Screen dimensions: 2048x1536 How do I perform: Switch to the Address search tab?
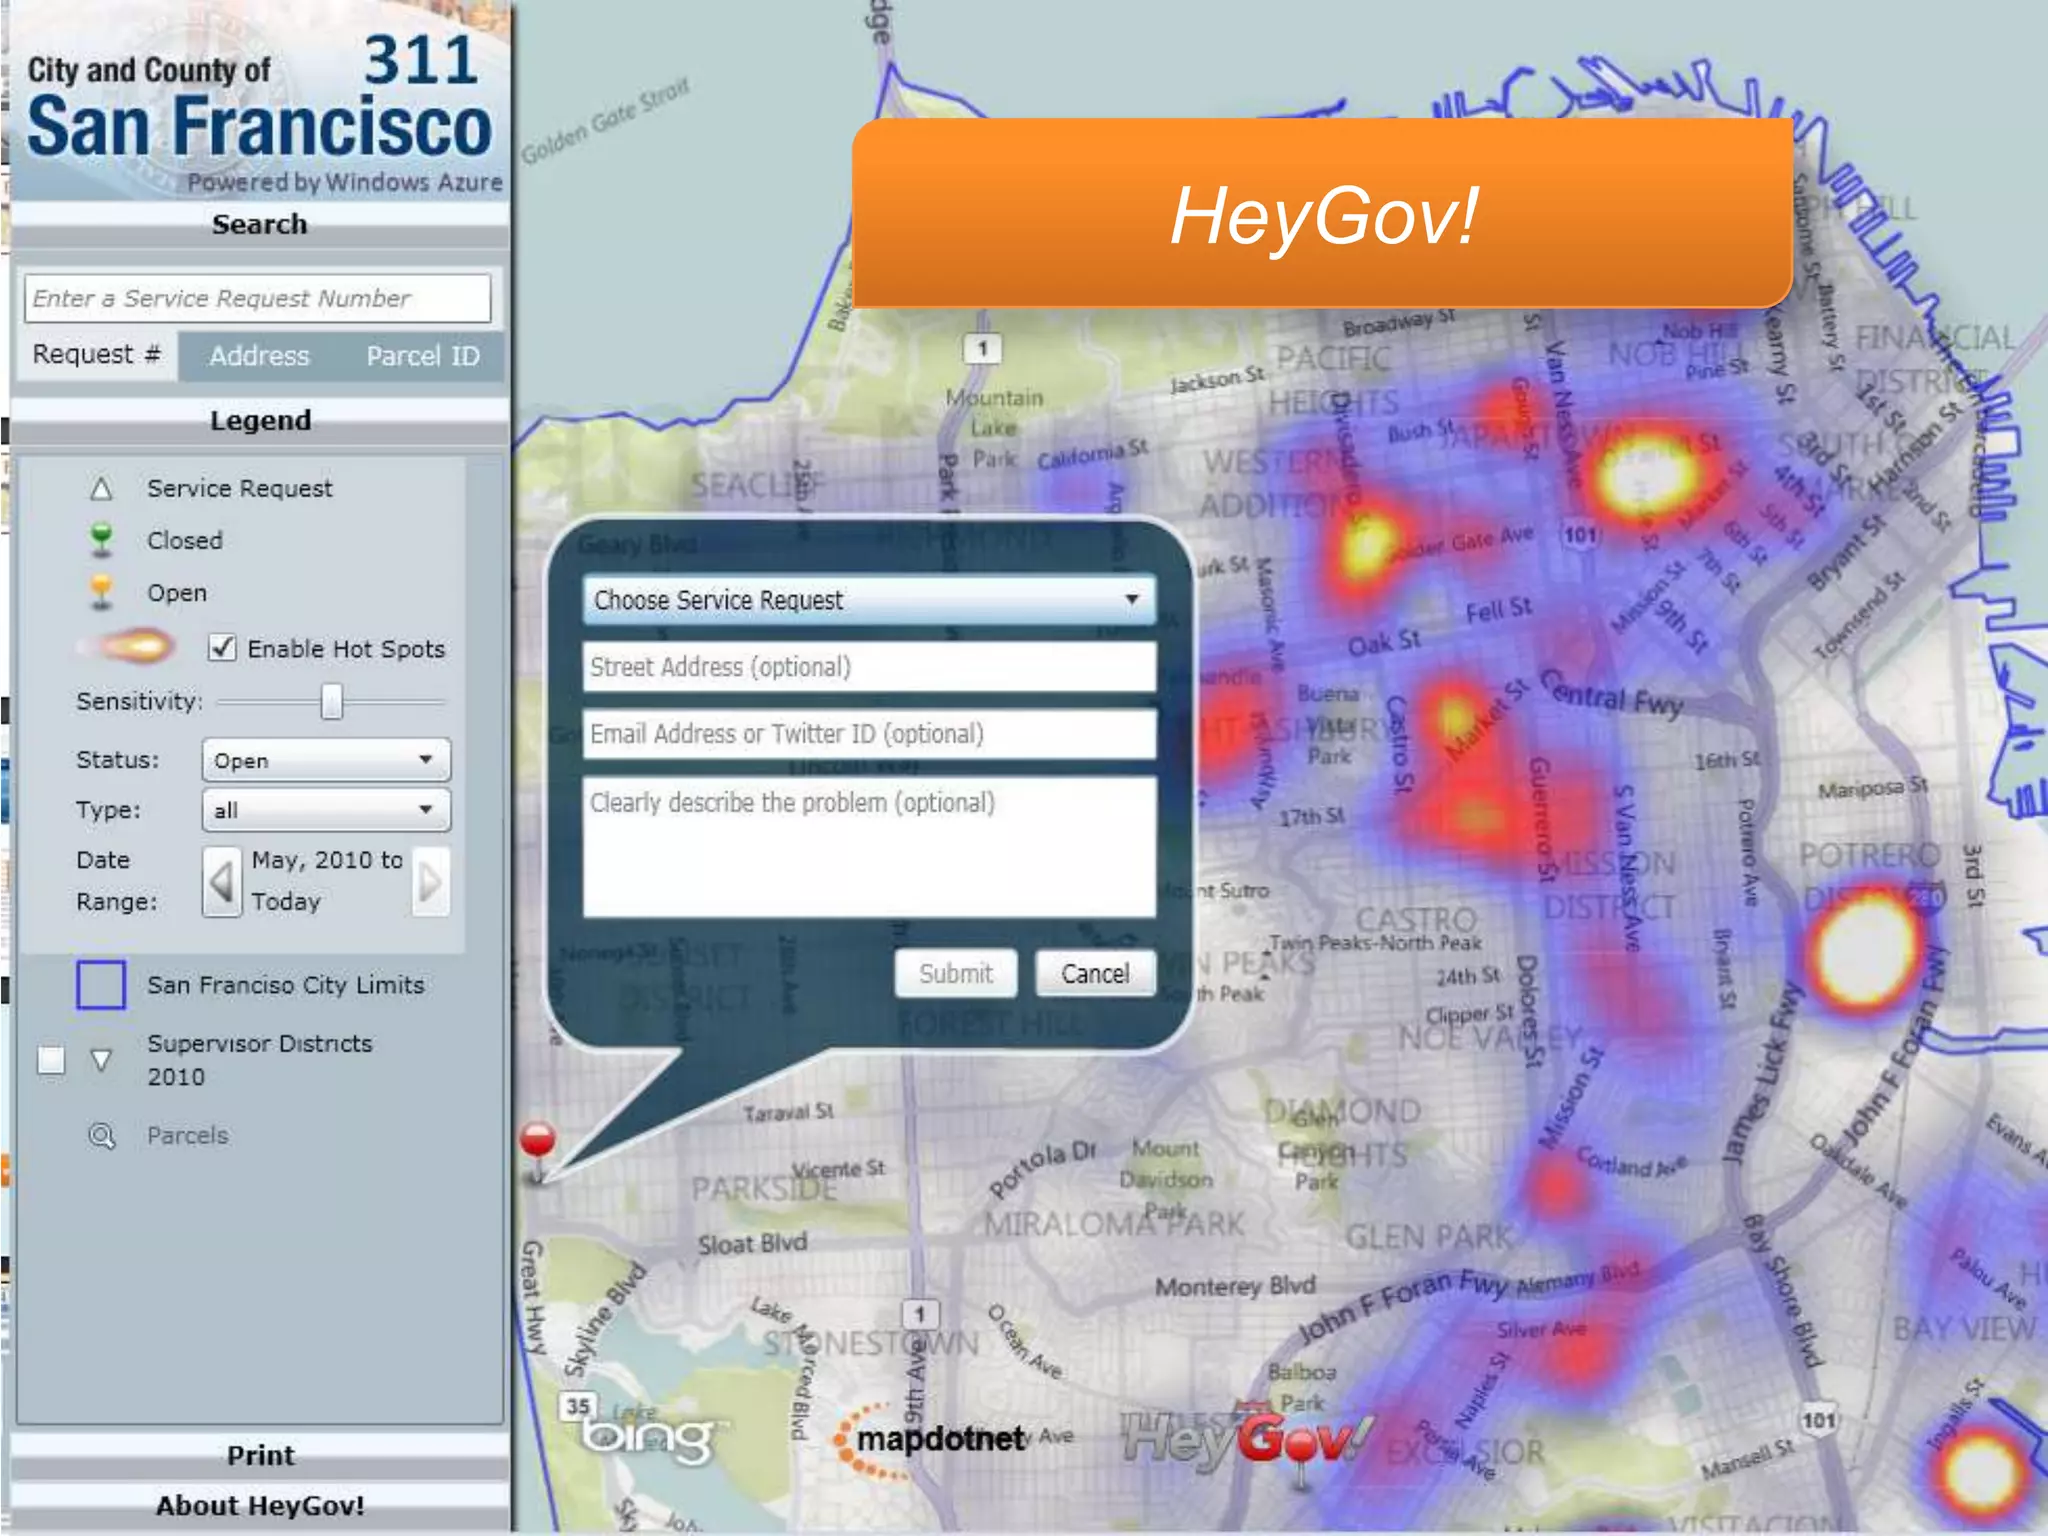coord(259,356)
